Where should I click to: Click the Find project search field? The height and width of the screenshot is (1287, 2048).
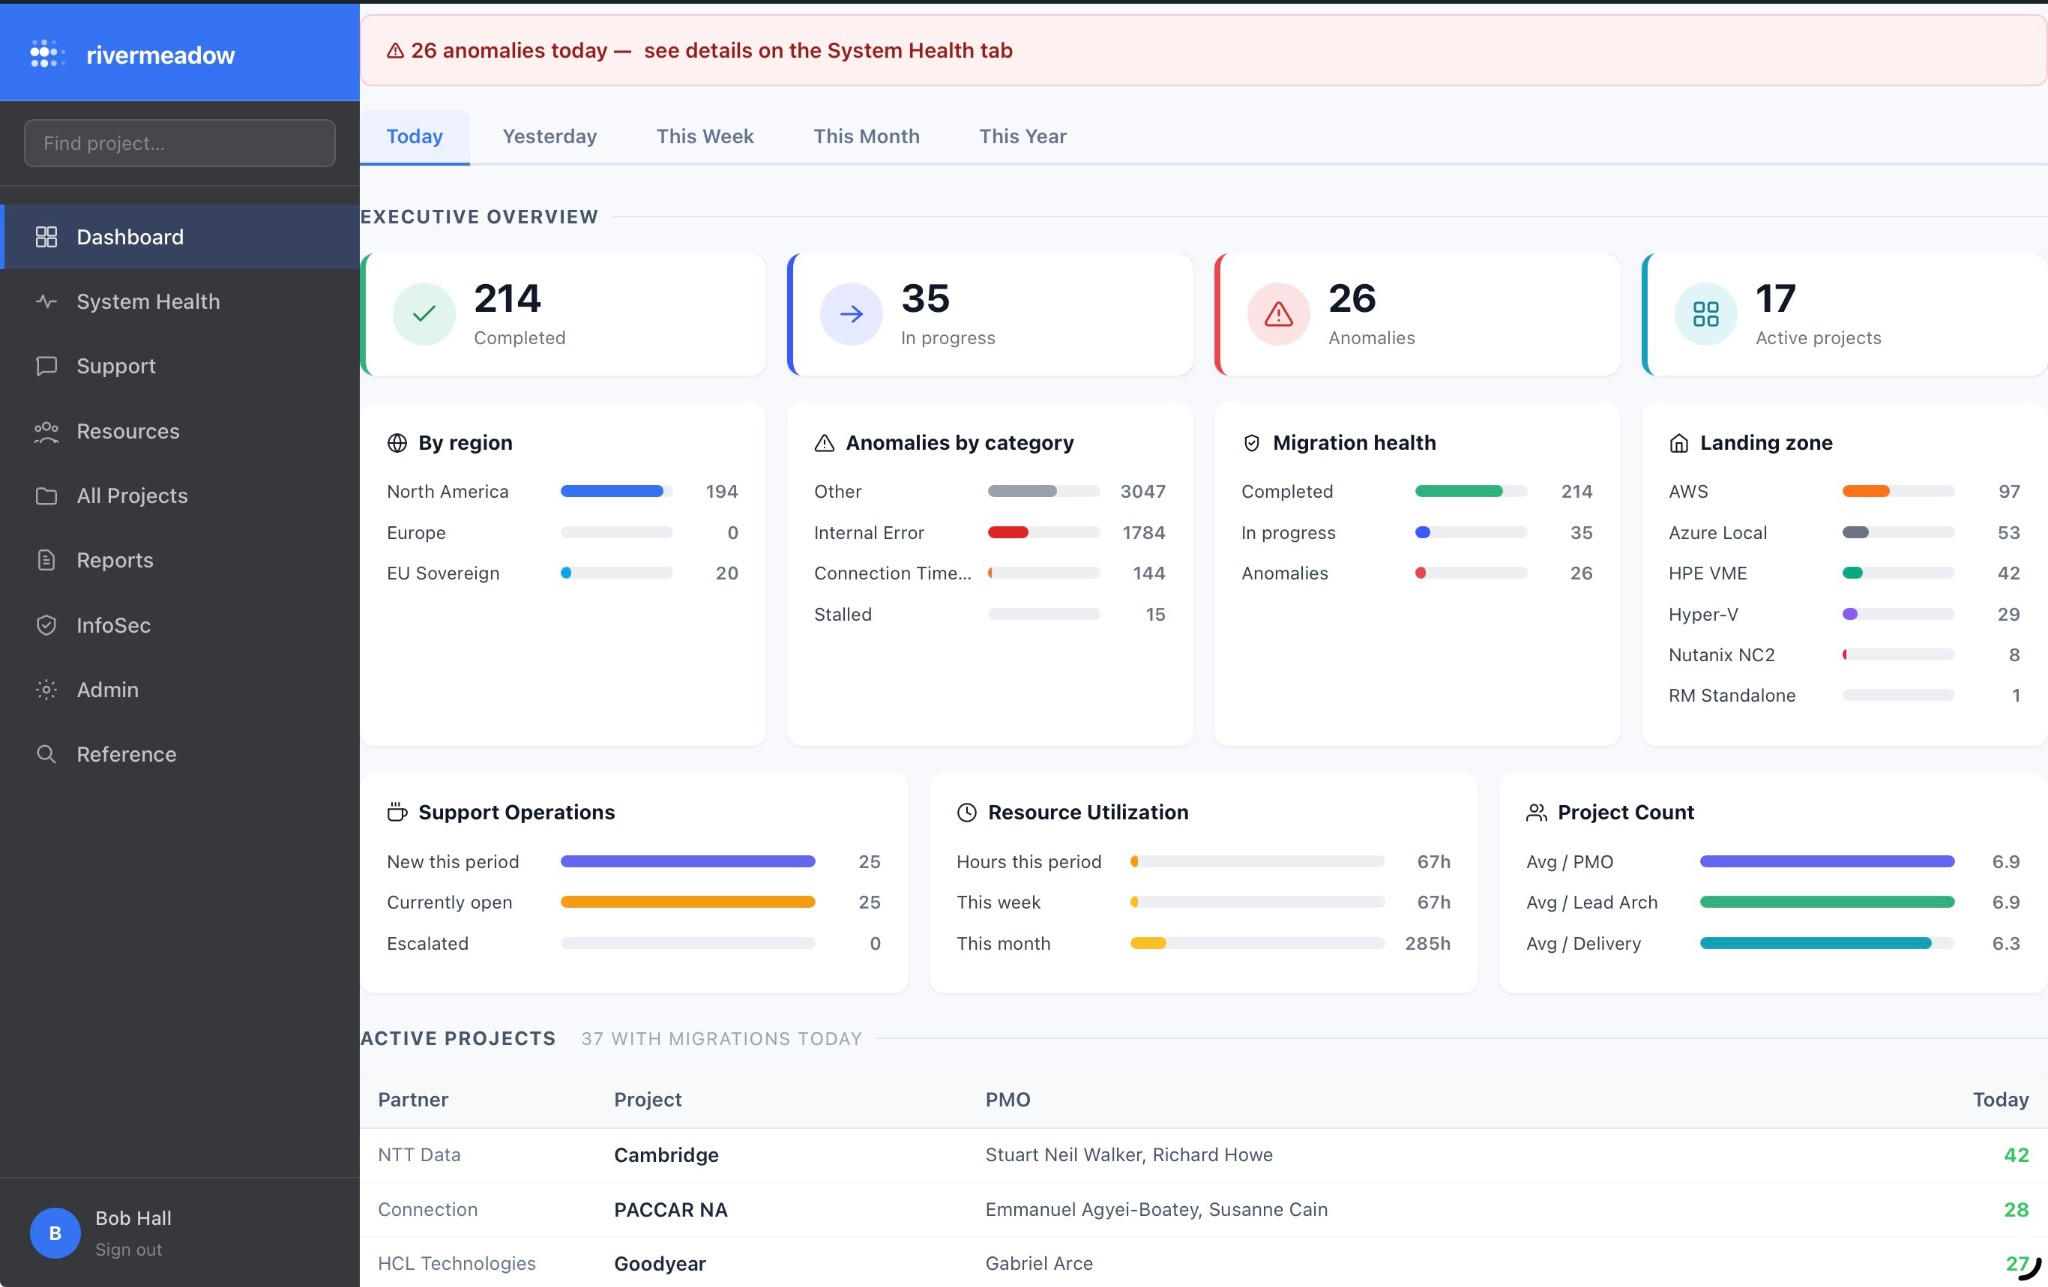[x=180, y=143]
